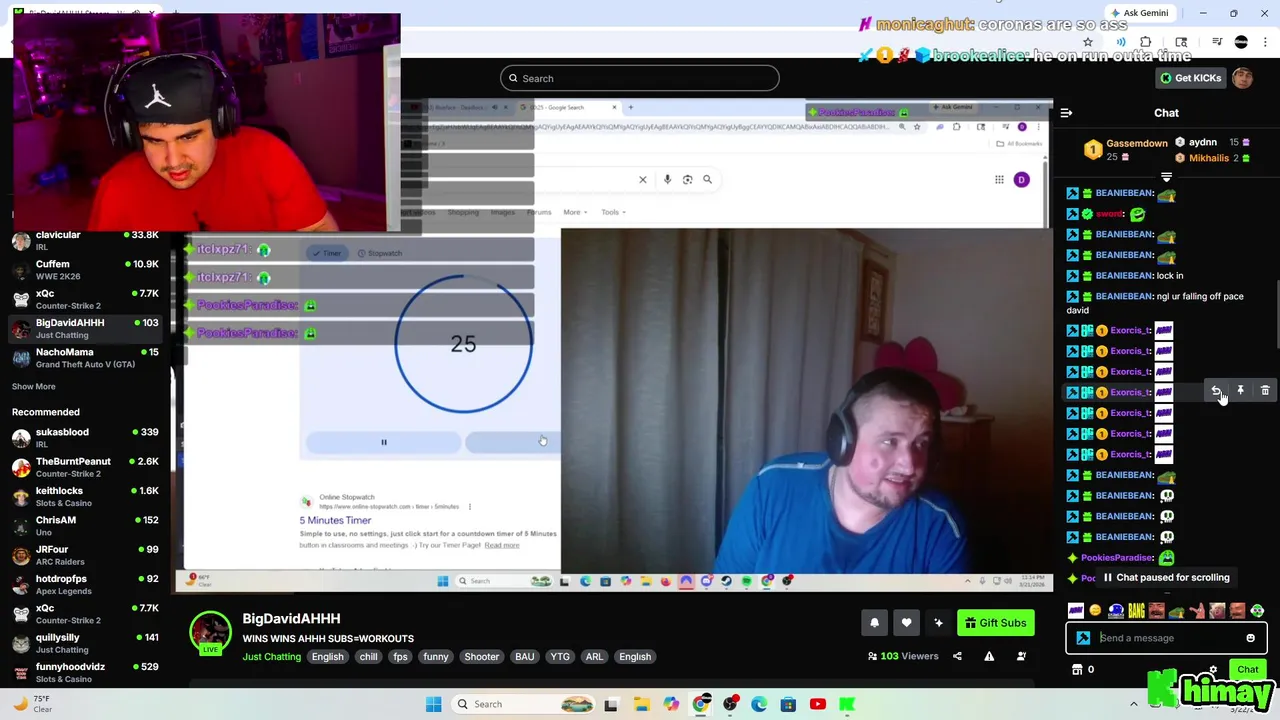Insert the yellow smiley emote from quick bar
This screenshot has width=1280, height=720.
point(1095,610)
